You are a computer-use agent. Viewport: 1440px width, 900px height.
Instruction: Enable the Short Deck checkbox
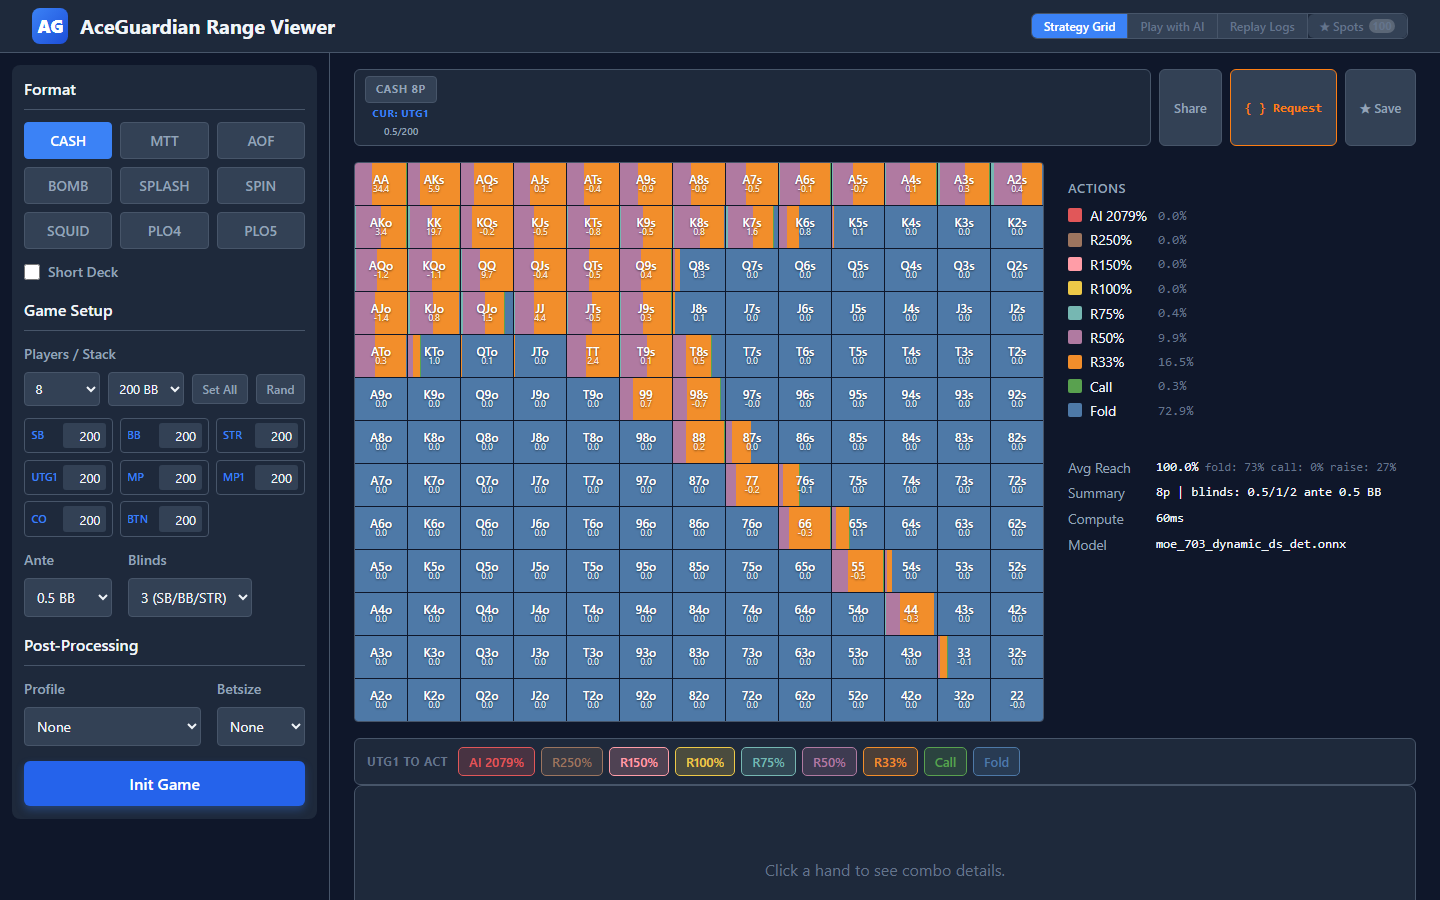click(x=32, y=272)
